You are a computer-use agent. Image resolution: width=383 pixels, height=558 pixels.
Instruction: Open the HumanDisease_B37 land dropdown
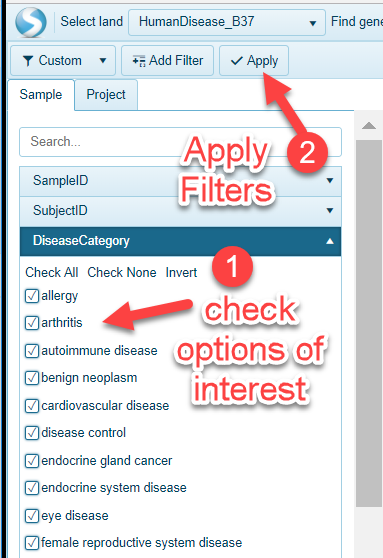227,22
